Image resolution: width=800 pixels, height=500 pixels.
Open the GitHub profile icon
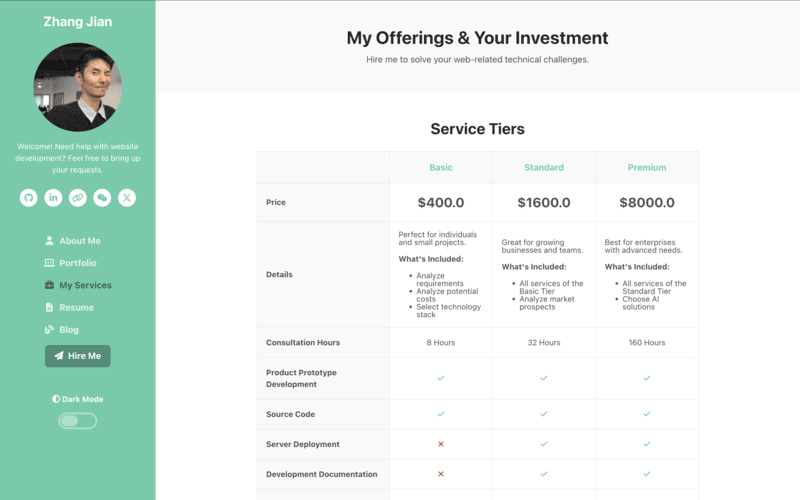point(28,198)
